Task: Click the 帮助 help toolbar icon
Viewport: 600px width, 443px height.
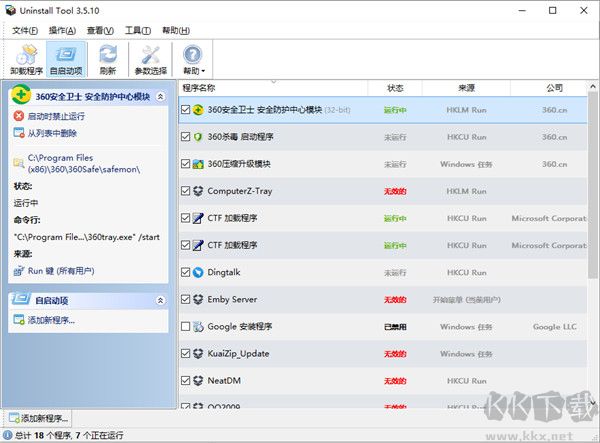Action: click(x=191, y=55)
